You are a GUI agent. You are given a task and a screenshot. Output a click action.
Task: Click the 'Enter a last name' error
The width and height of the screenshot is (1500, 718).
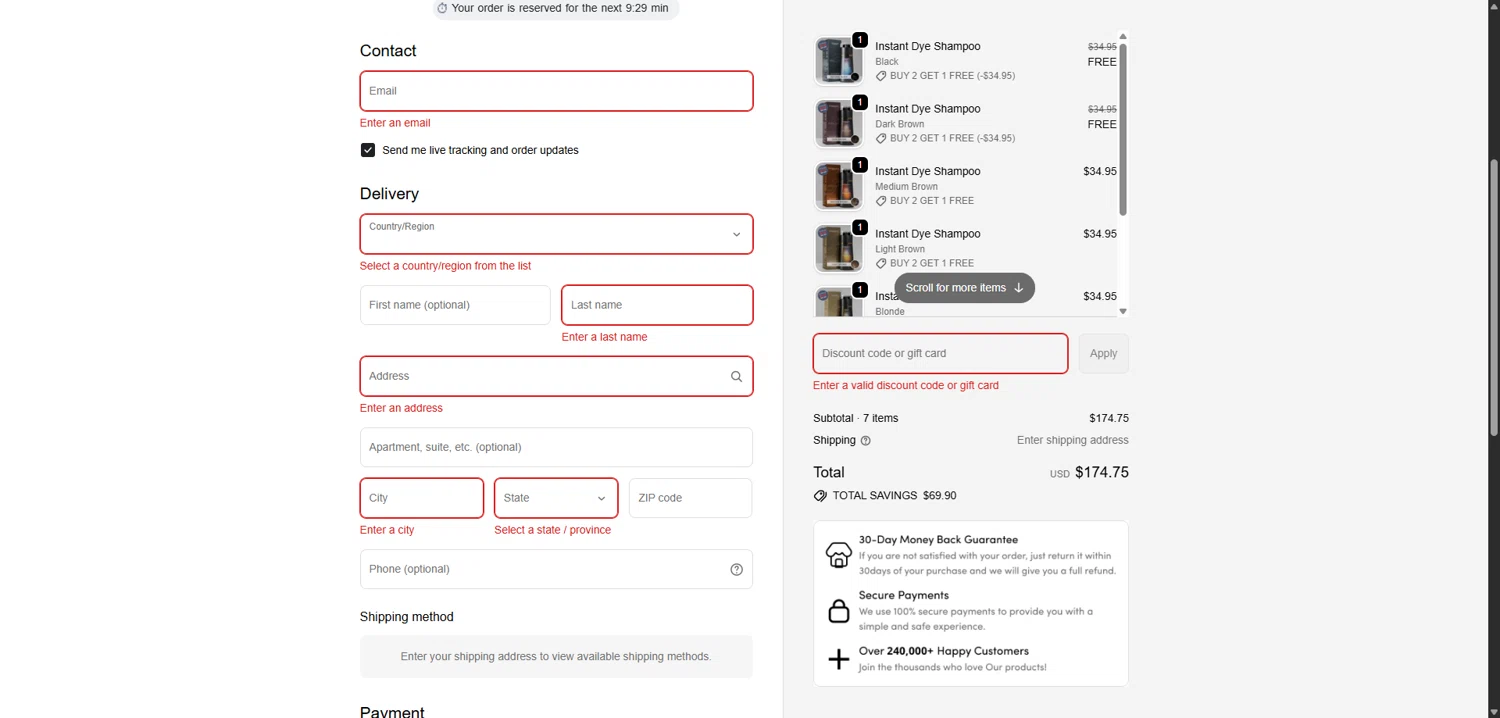(x=604, y=337)
